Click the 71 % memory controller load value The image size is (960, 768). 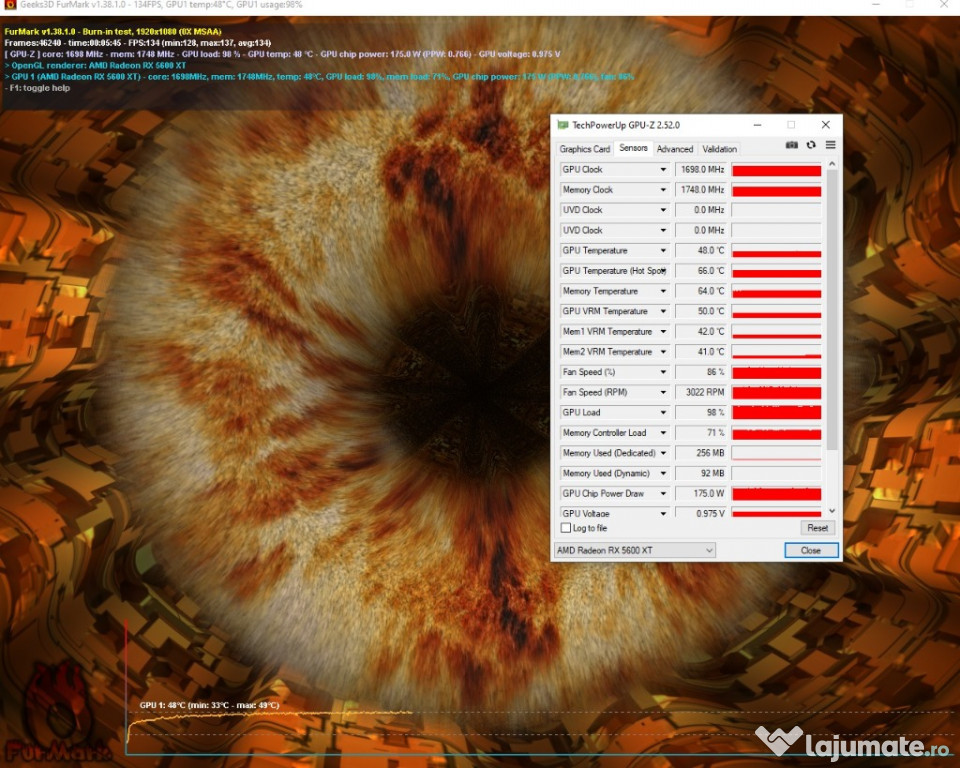coord(701,432)
